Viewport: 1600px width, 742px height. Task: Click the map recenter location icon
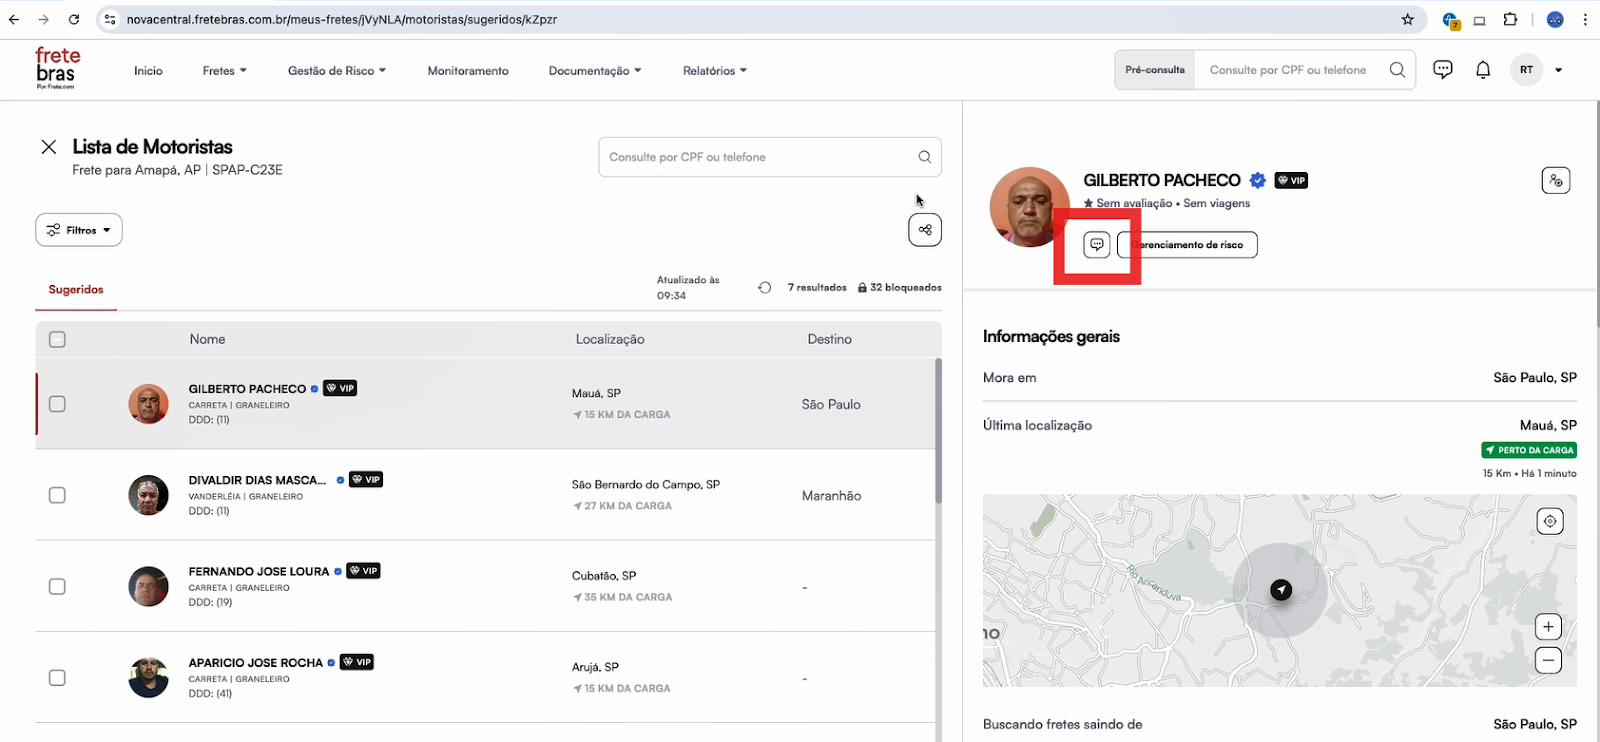pos(1549,521)
